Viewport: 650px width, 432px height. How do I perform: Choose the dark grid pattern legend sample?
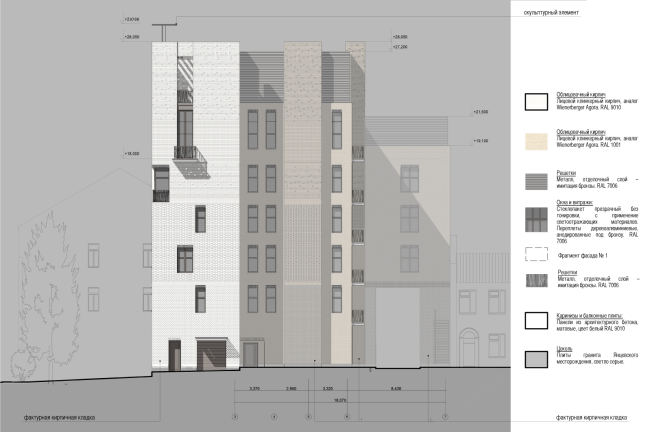[x=536, y=219]
